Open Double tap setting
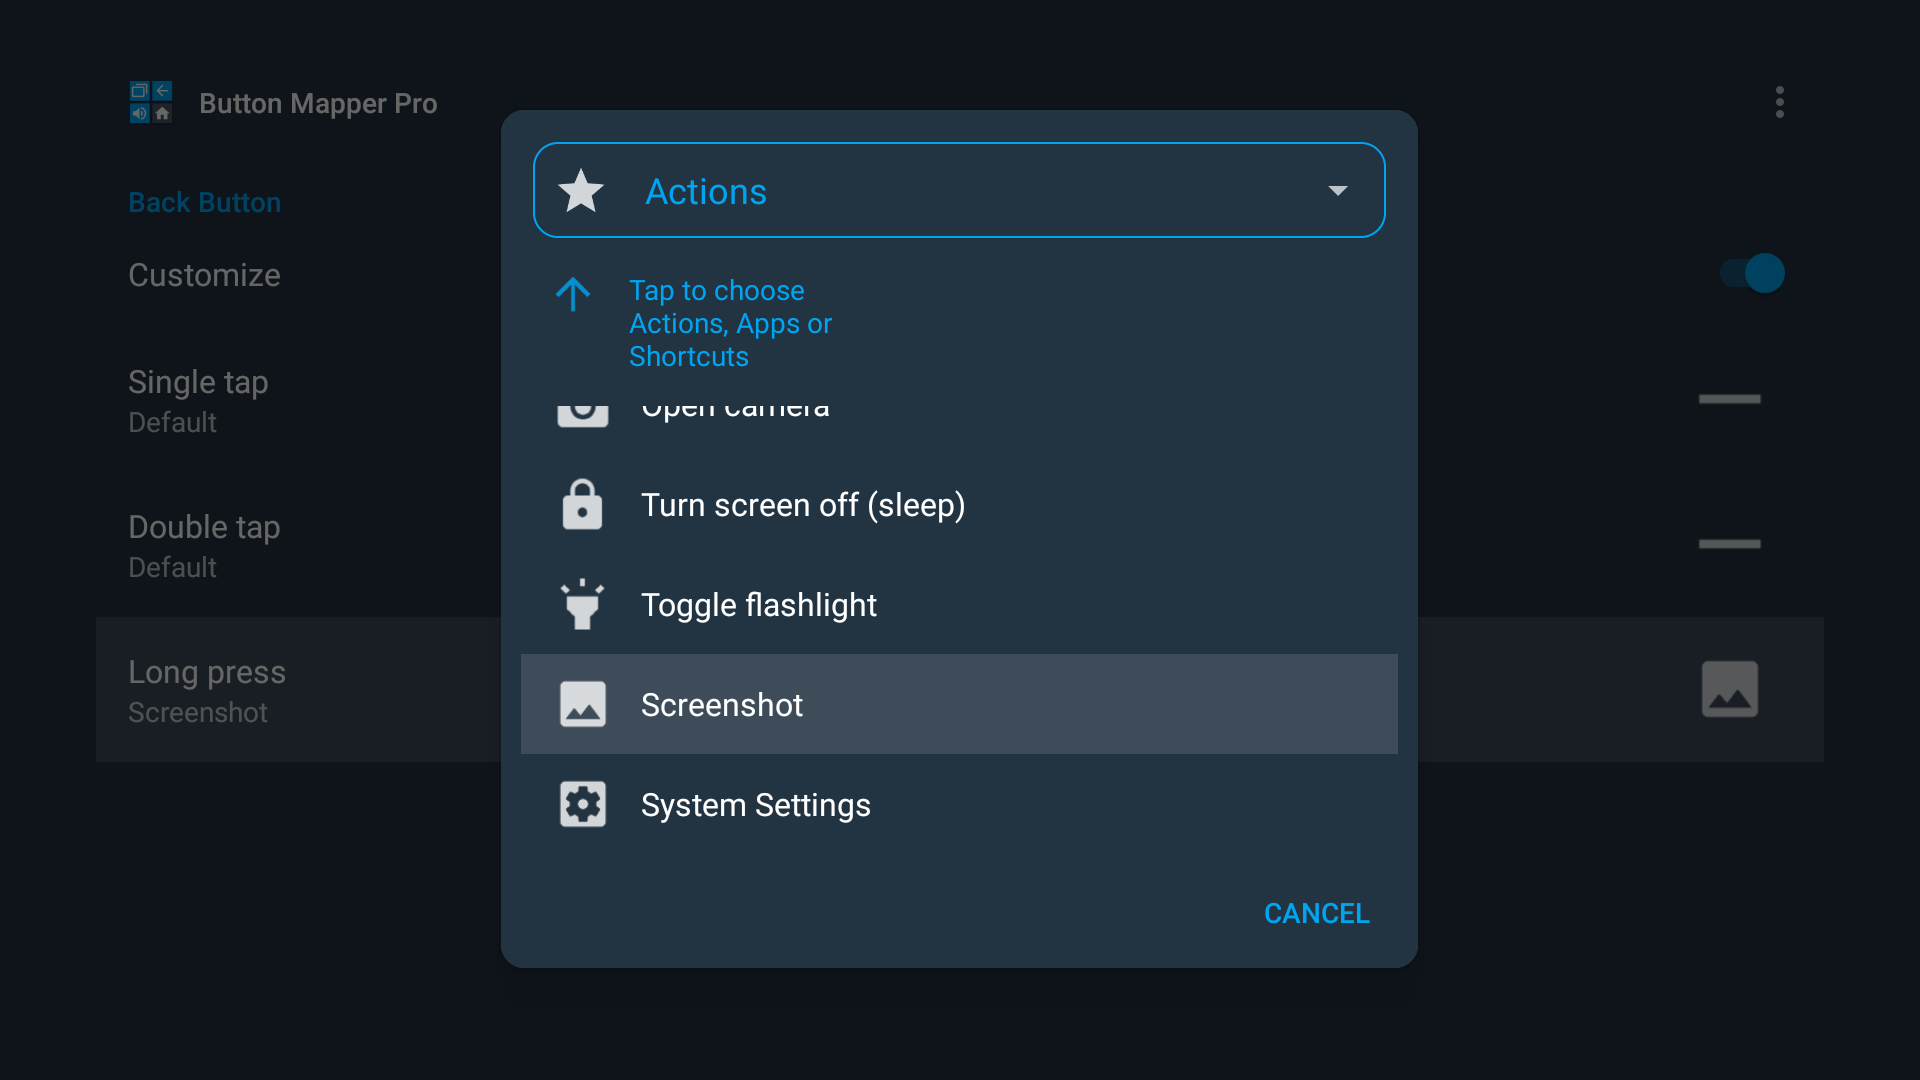Viewport: 1920px width, 1080px height. [204, 545]
